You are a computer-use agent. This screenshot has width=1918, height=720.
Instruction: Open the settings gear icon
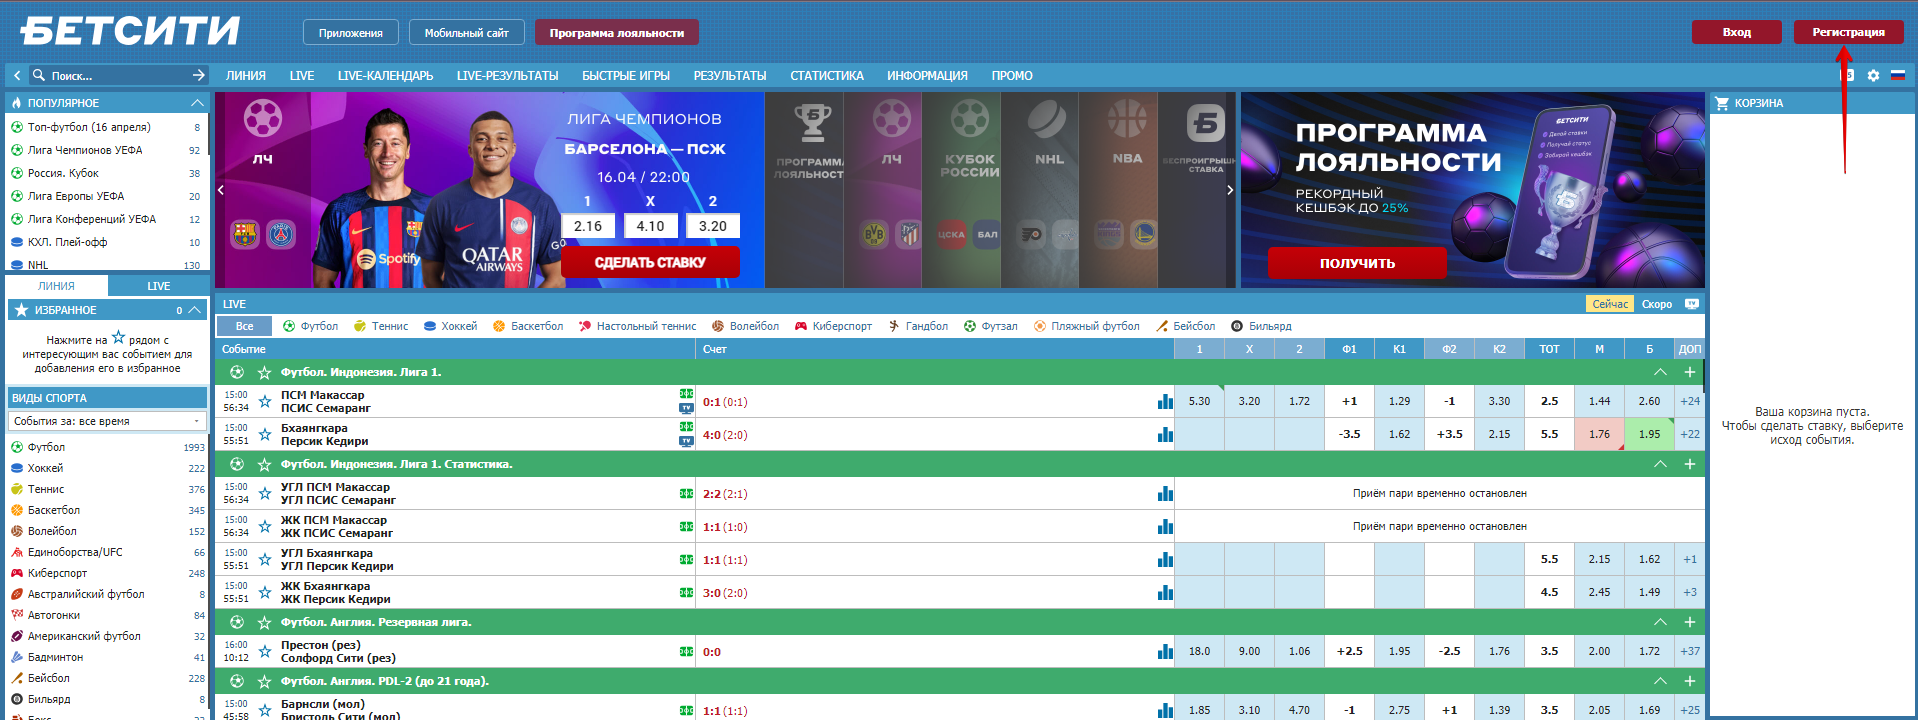(x=1873, y=76)
